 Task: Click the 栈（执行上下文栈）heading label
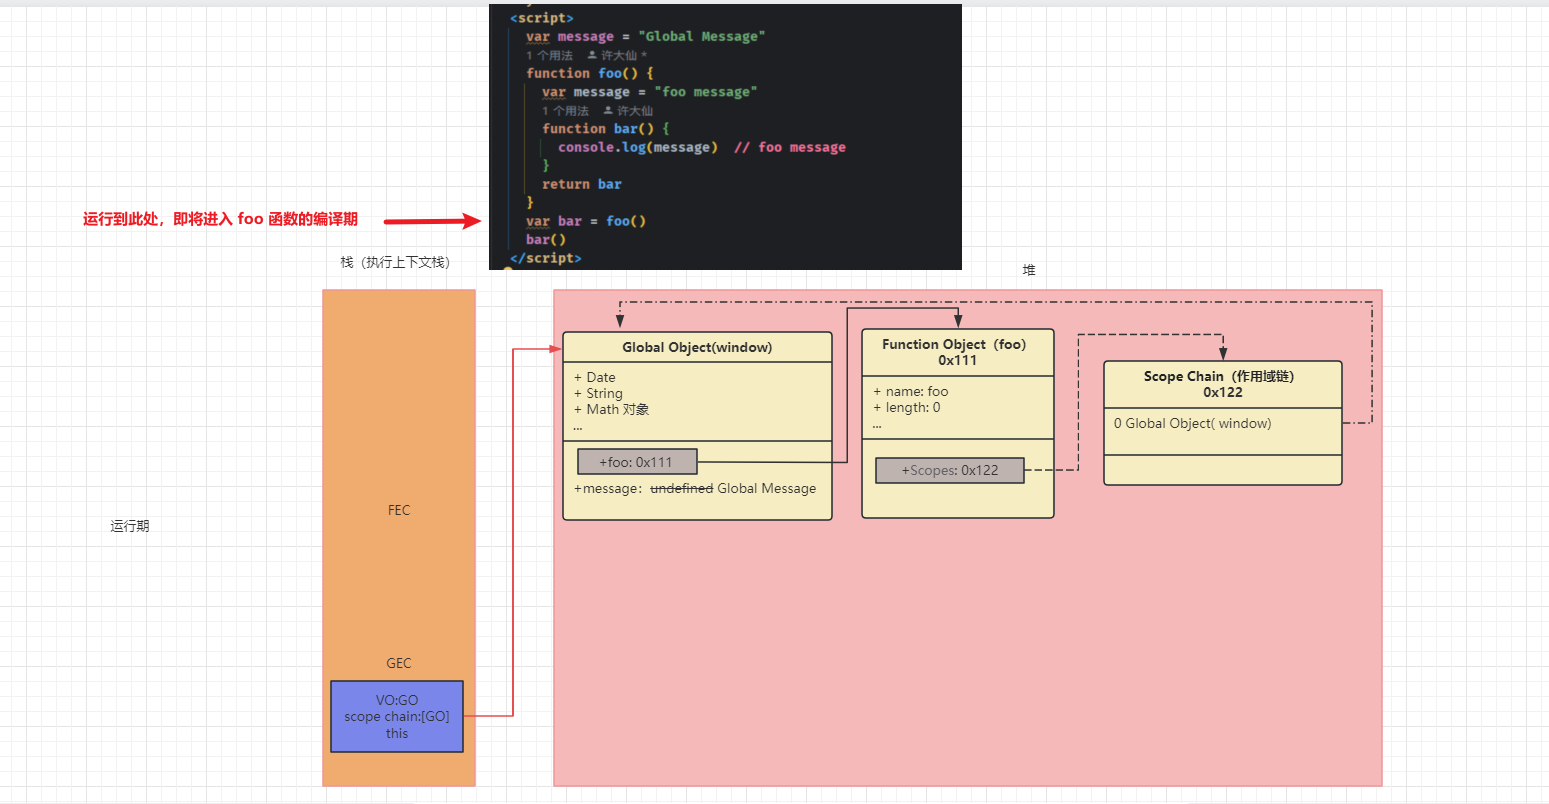(x=395, y=262)
